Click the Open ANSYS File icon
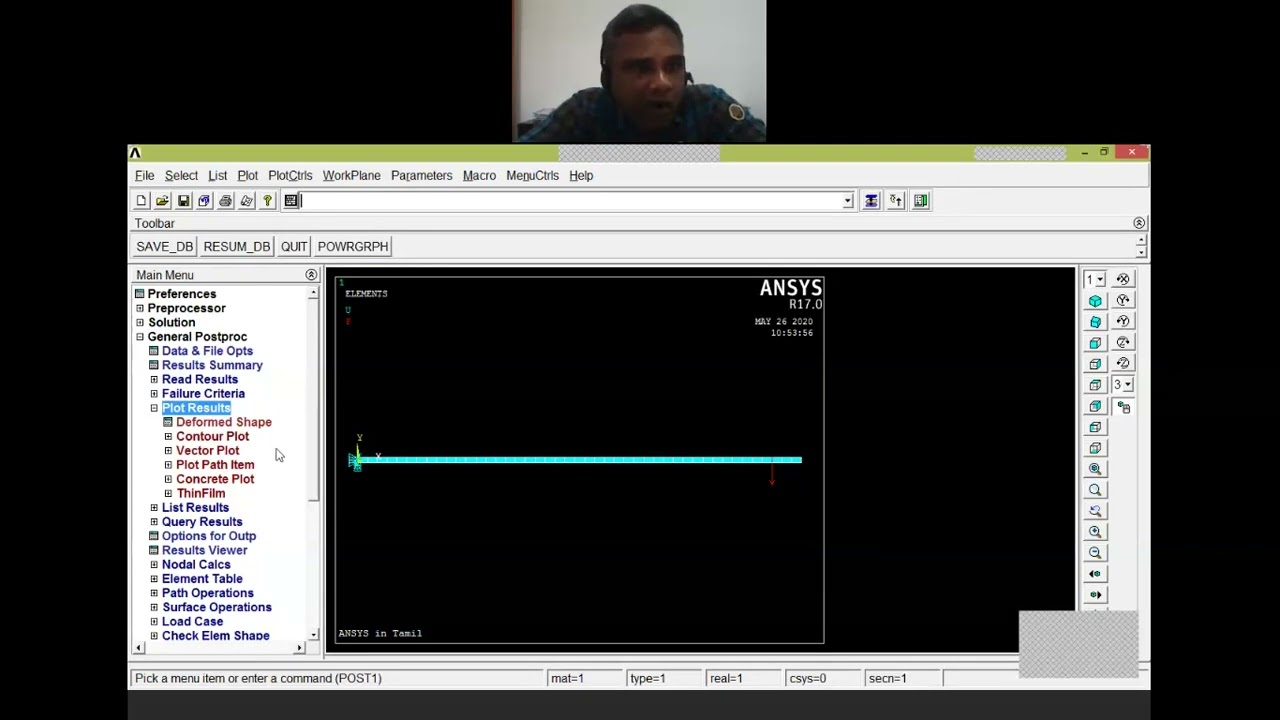Image resolution: width=1280 pixels, height=720 pixels. click(x=162, y=201)
